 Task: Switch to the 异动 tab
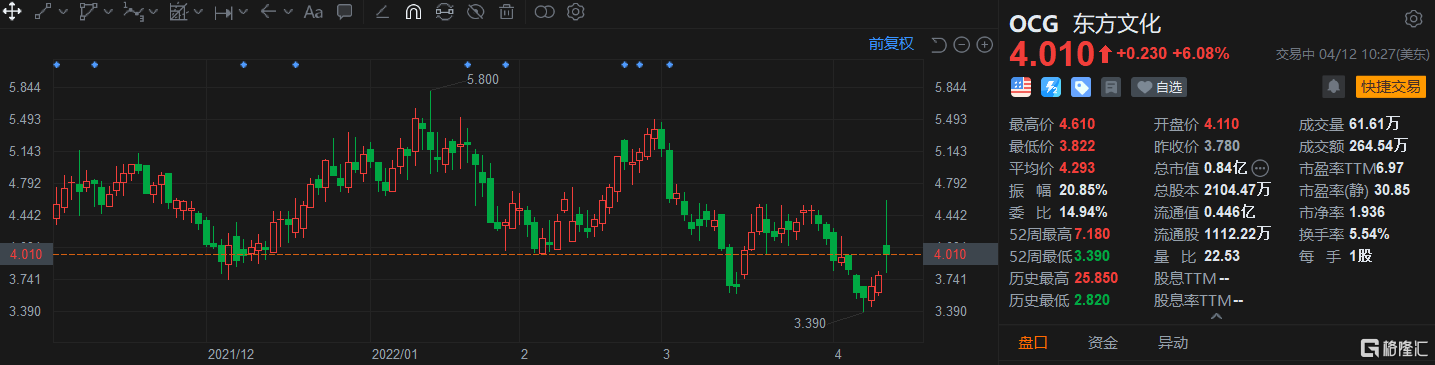(1173, 342)
